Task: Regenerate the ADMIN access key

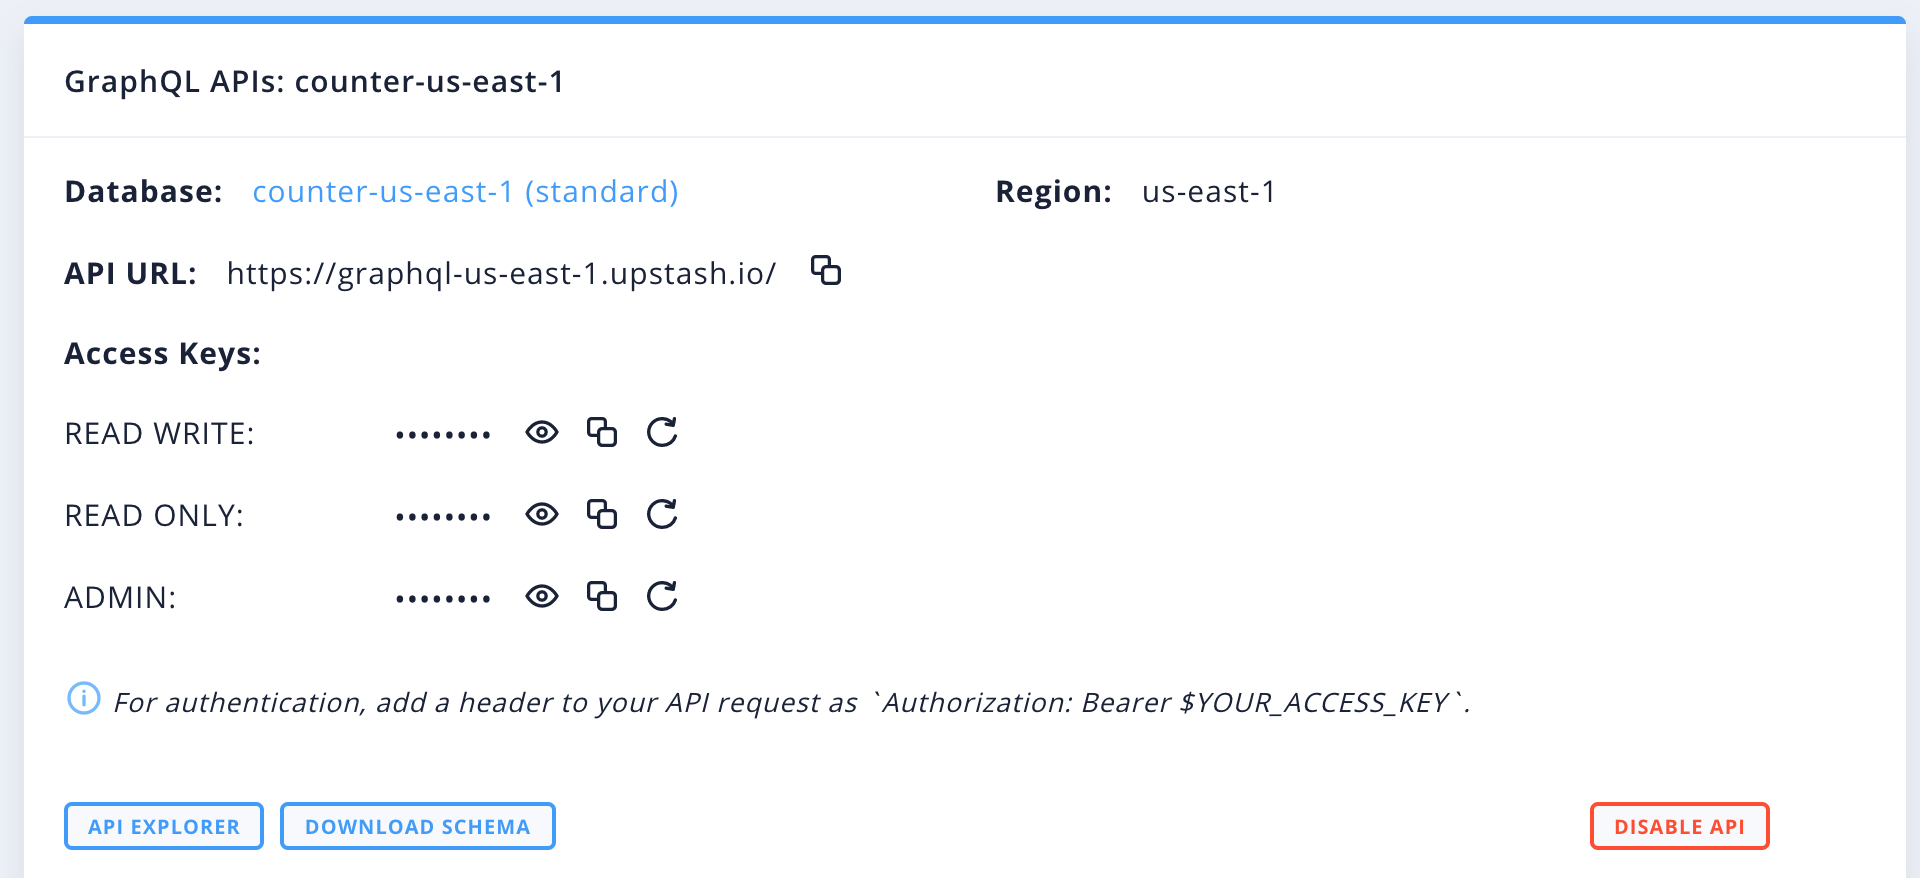Action: click(x=662, y=596)
